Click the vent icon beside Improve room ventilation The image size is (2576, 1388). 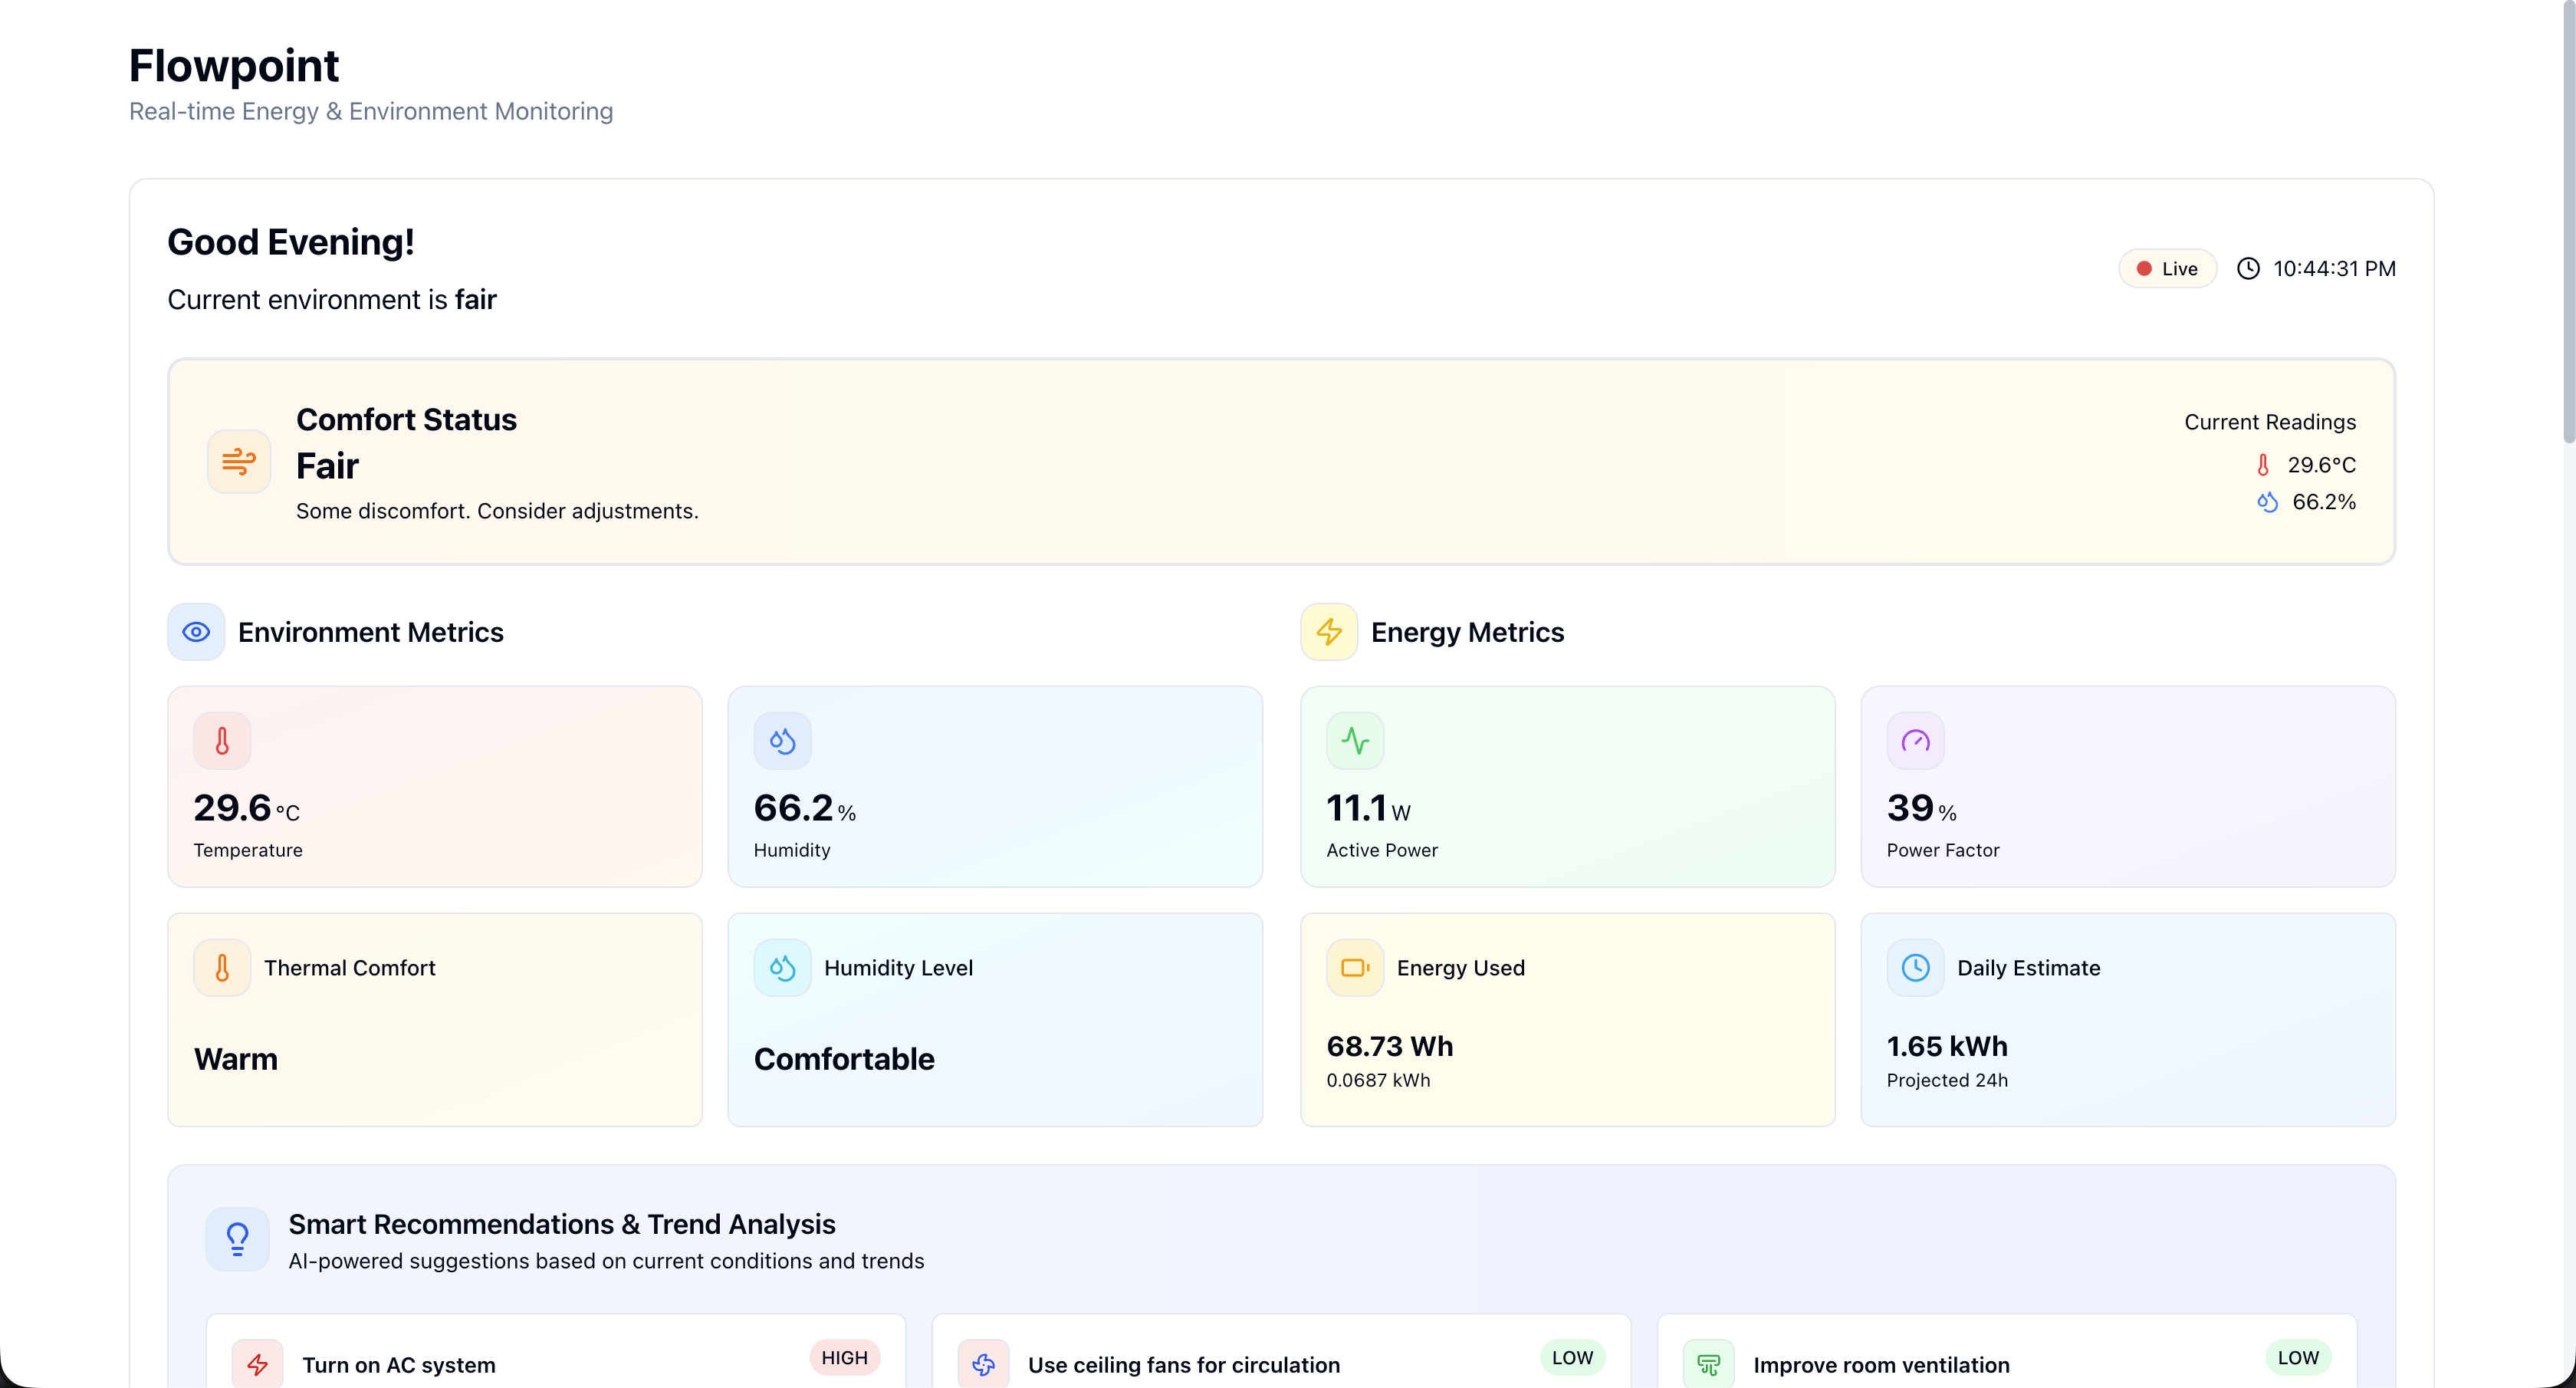click(1709, 1364)
